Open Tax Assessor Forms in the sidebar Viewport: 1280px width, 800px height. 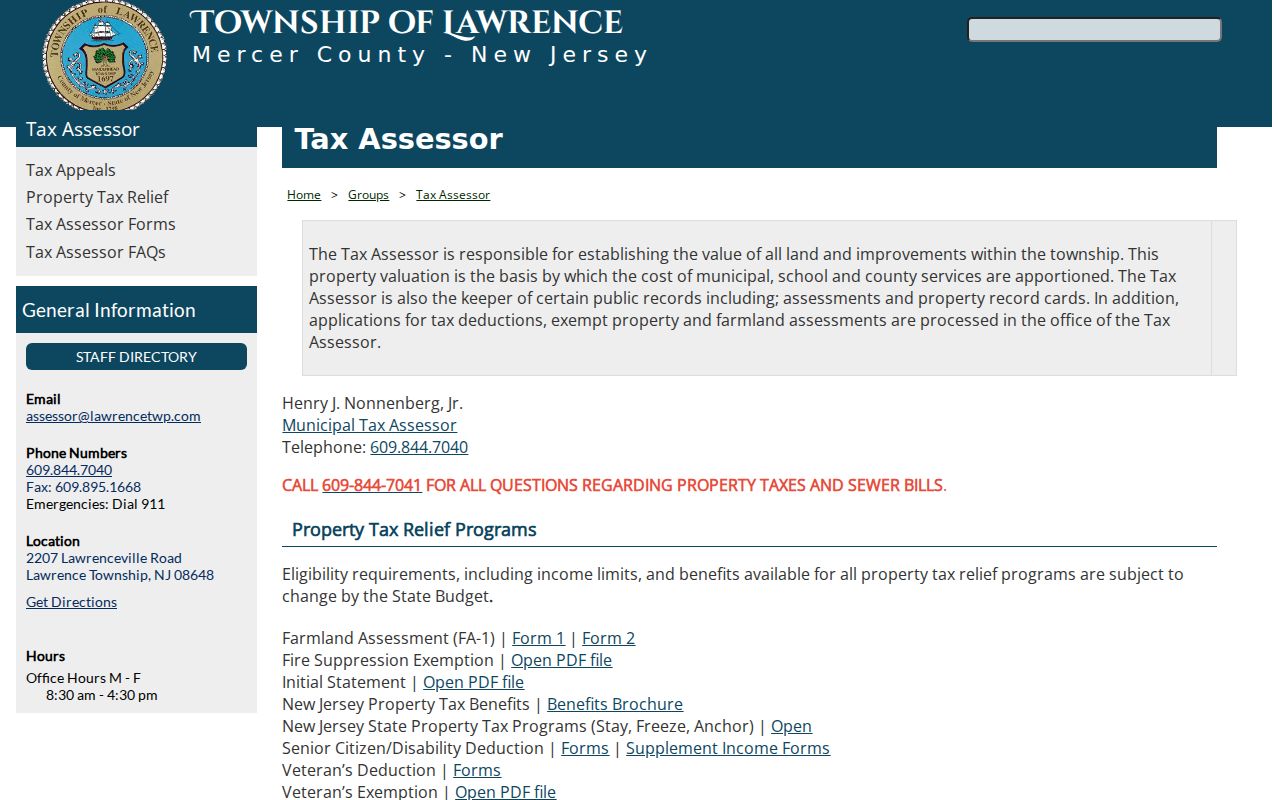tap(101, 224)
